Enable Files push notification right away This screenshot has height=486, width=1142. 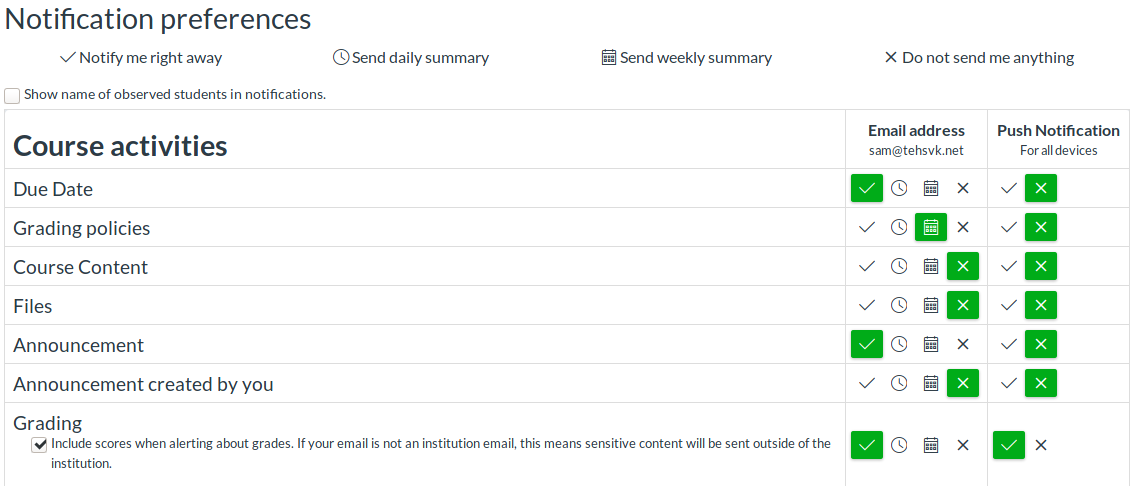click(1009, 305)
